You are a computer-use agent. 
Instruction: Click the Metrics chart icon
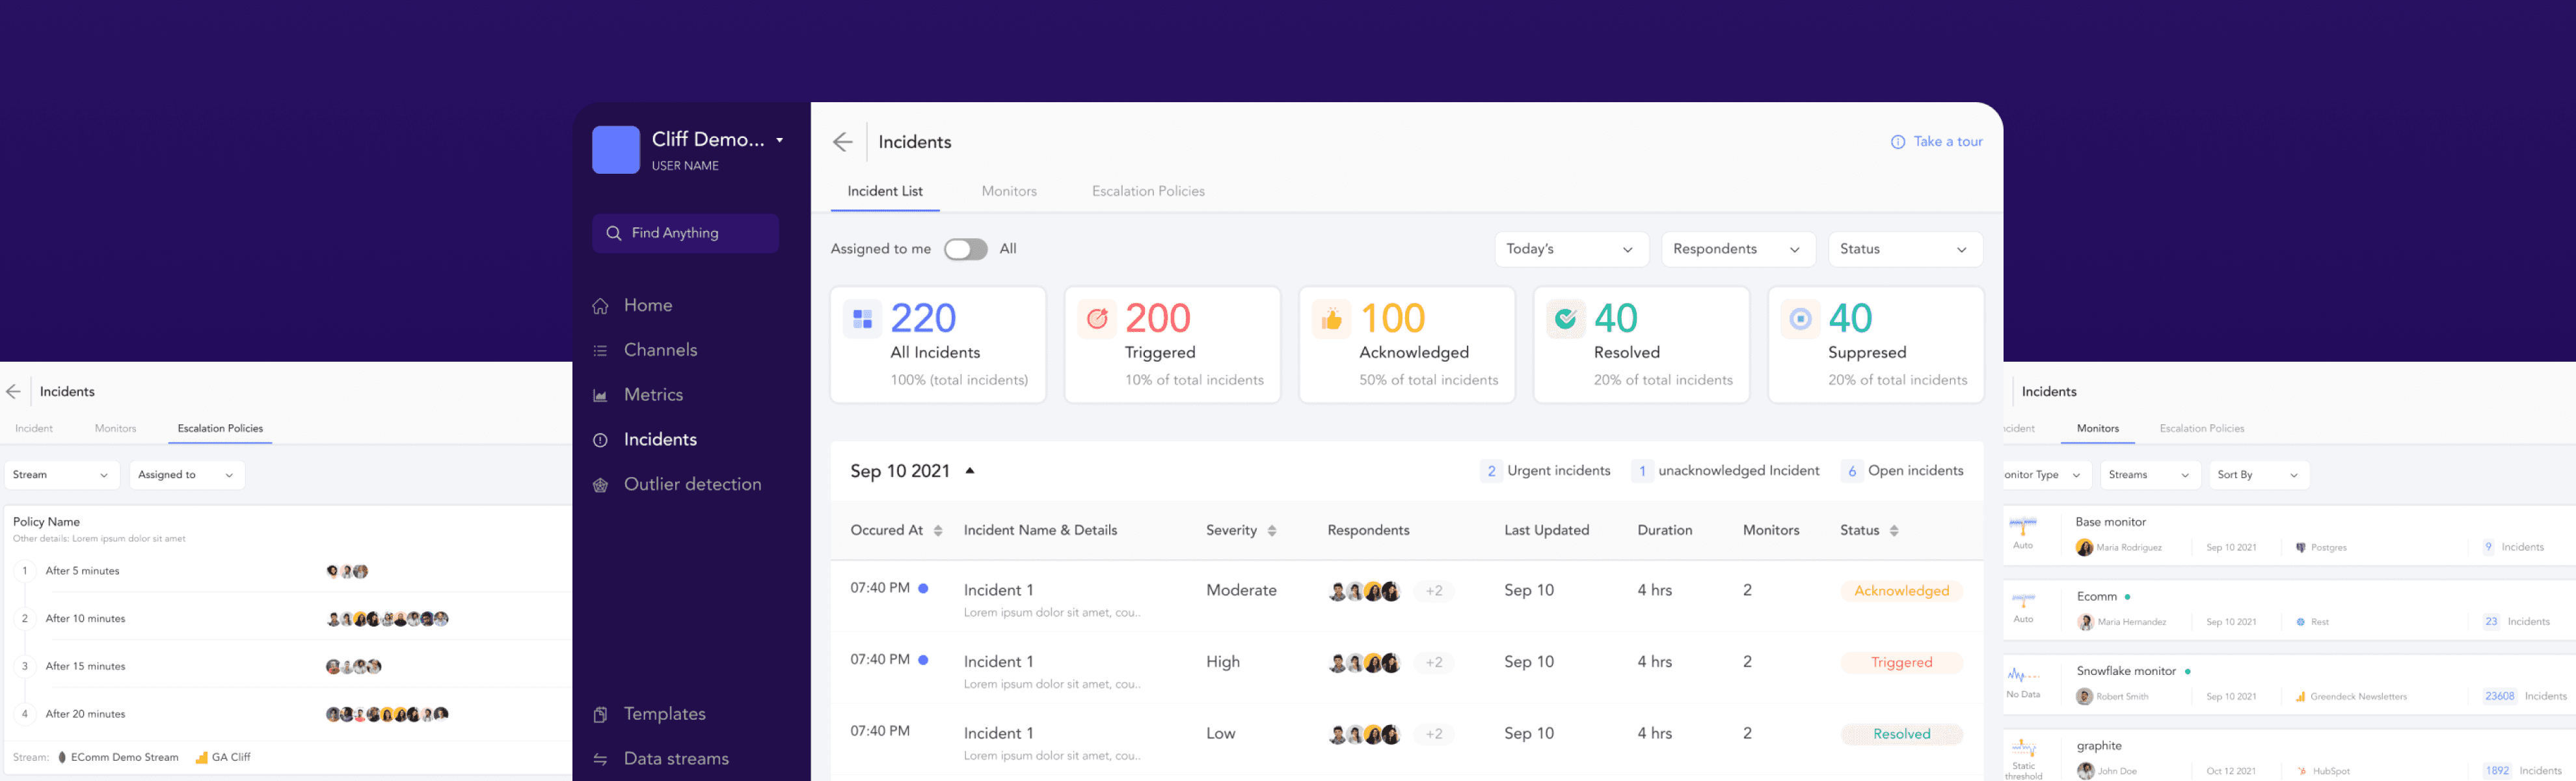coord(600,396)
